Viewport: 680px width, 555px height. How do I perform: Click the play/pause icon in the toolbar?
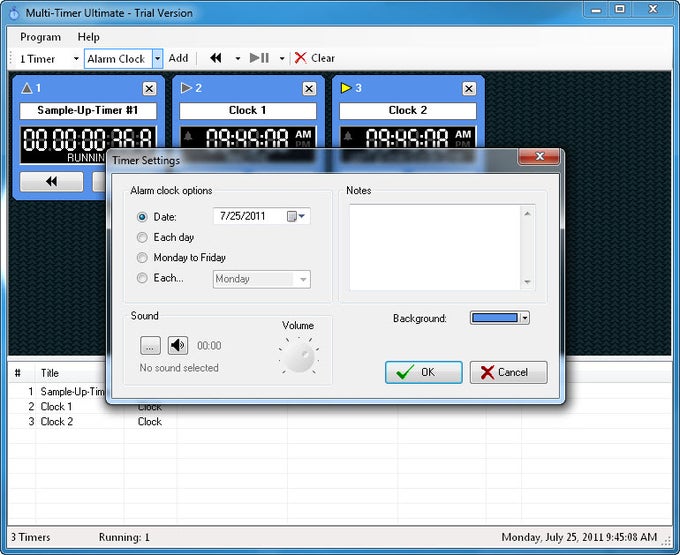pos(259,58)
